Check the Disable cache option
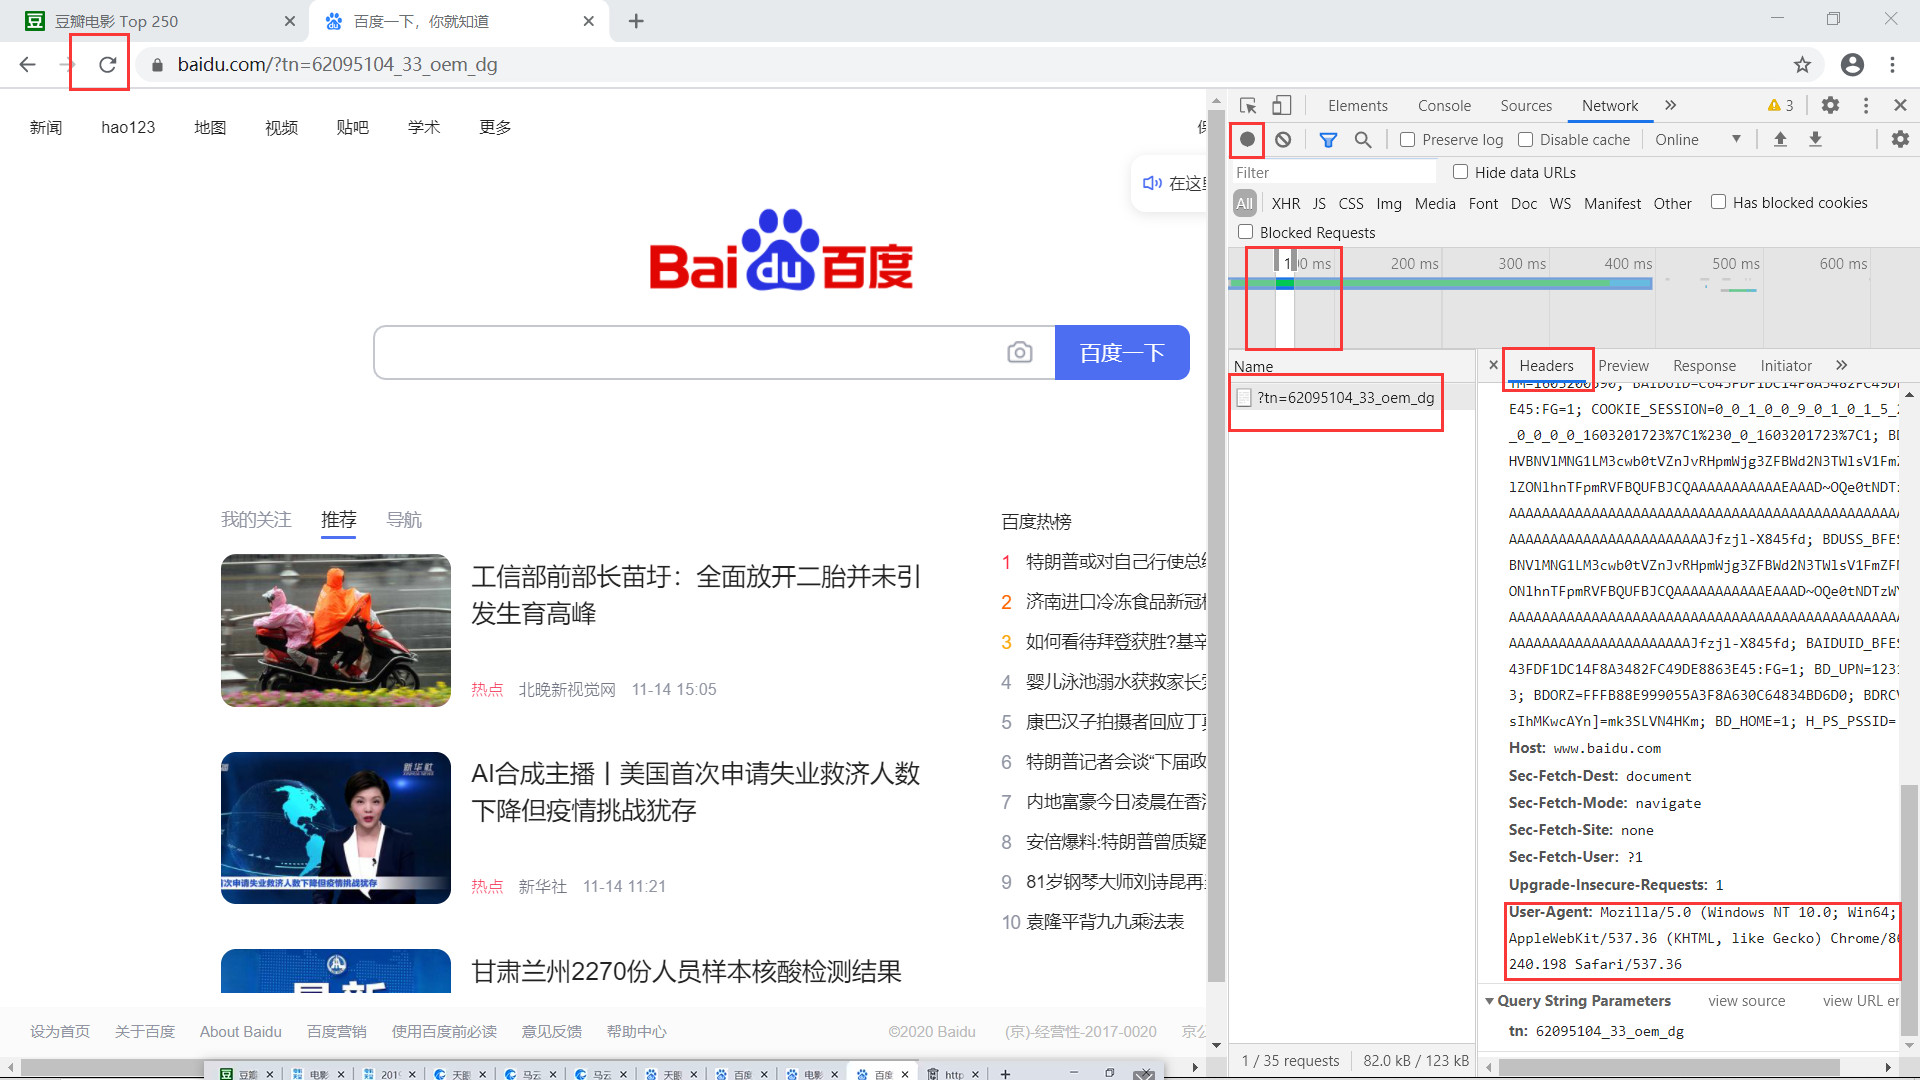This screenshot has height=1080, width=1920. pos(1525,140)
